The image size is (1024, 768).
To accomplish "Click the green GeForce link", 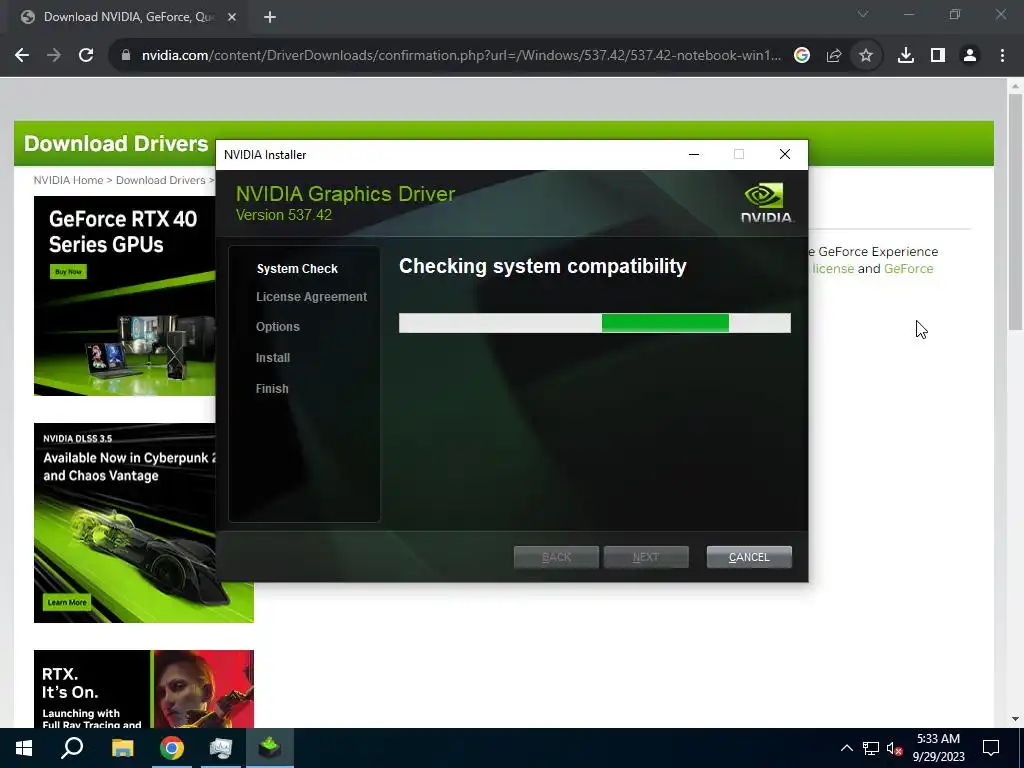I will [908, 268].
